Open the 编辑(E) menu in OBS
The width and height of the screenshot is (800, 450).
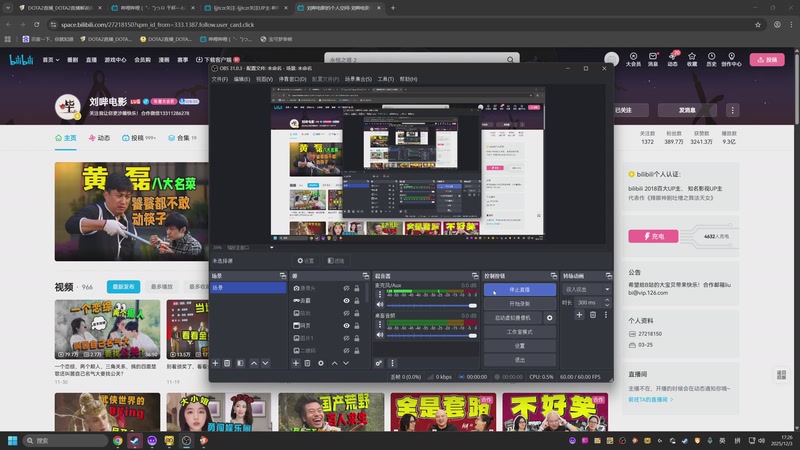click(x=242, y=79)
